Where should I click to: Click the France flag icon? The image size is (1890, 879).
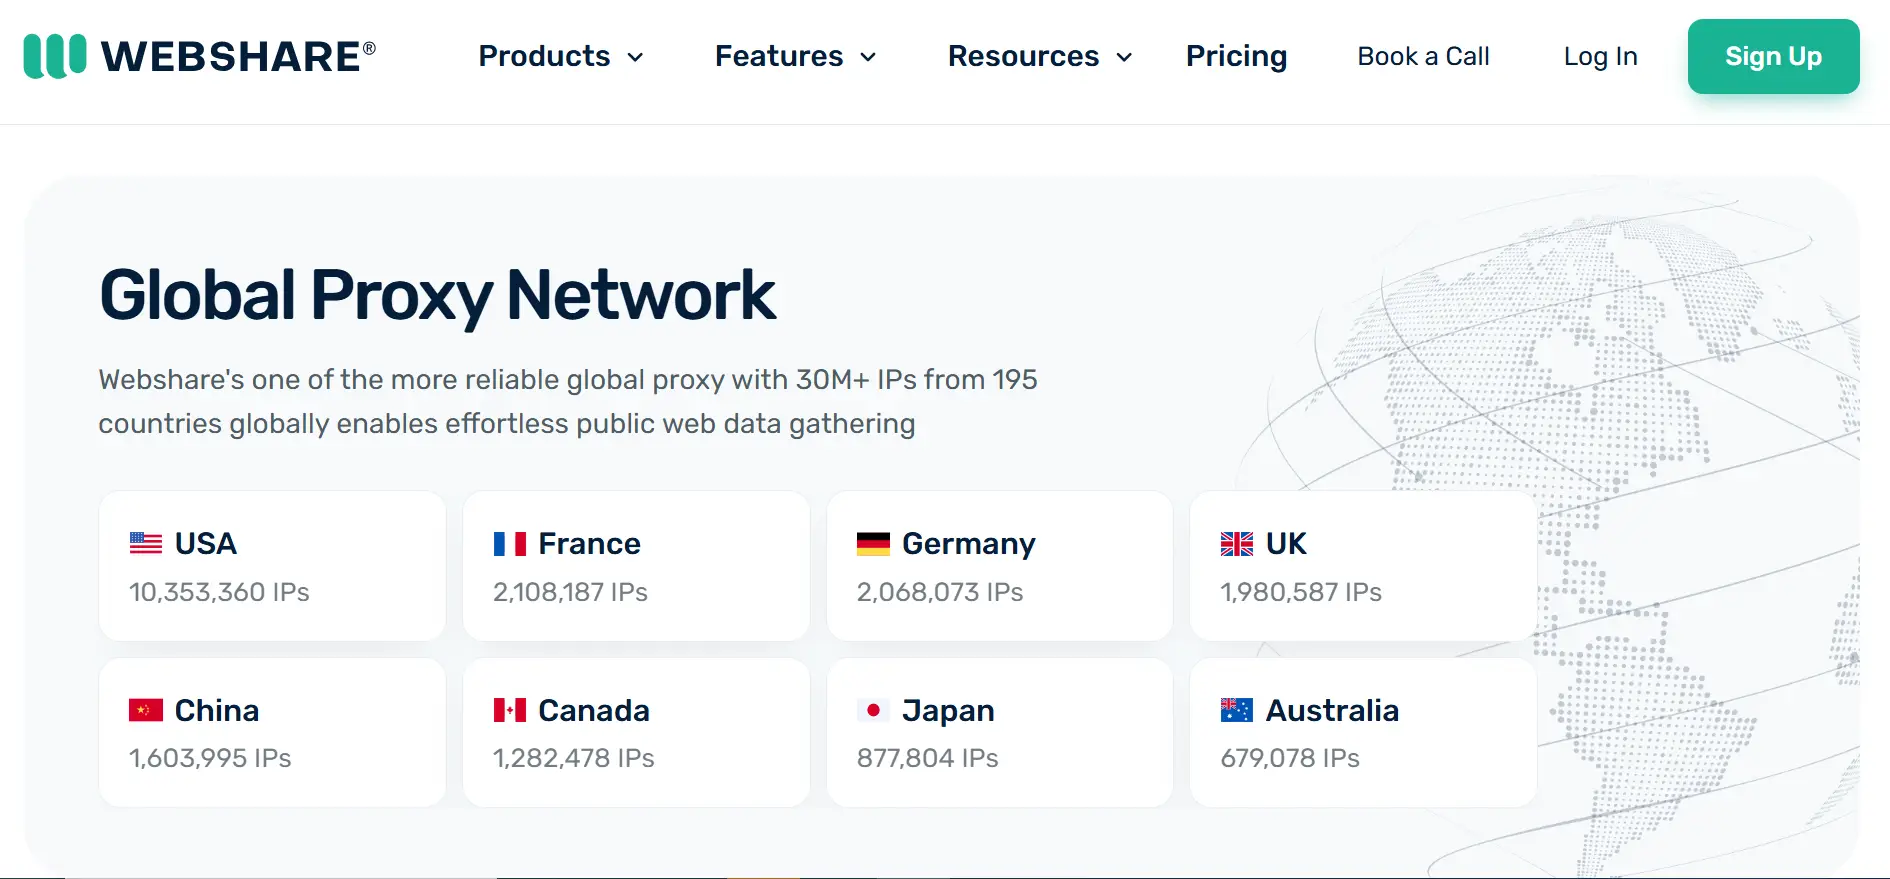pos(510,543)
